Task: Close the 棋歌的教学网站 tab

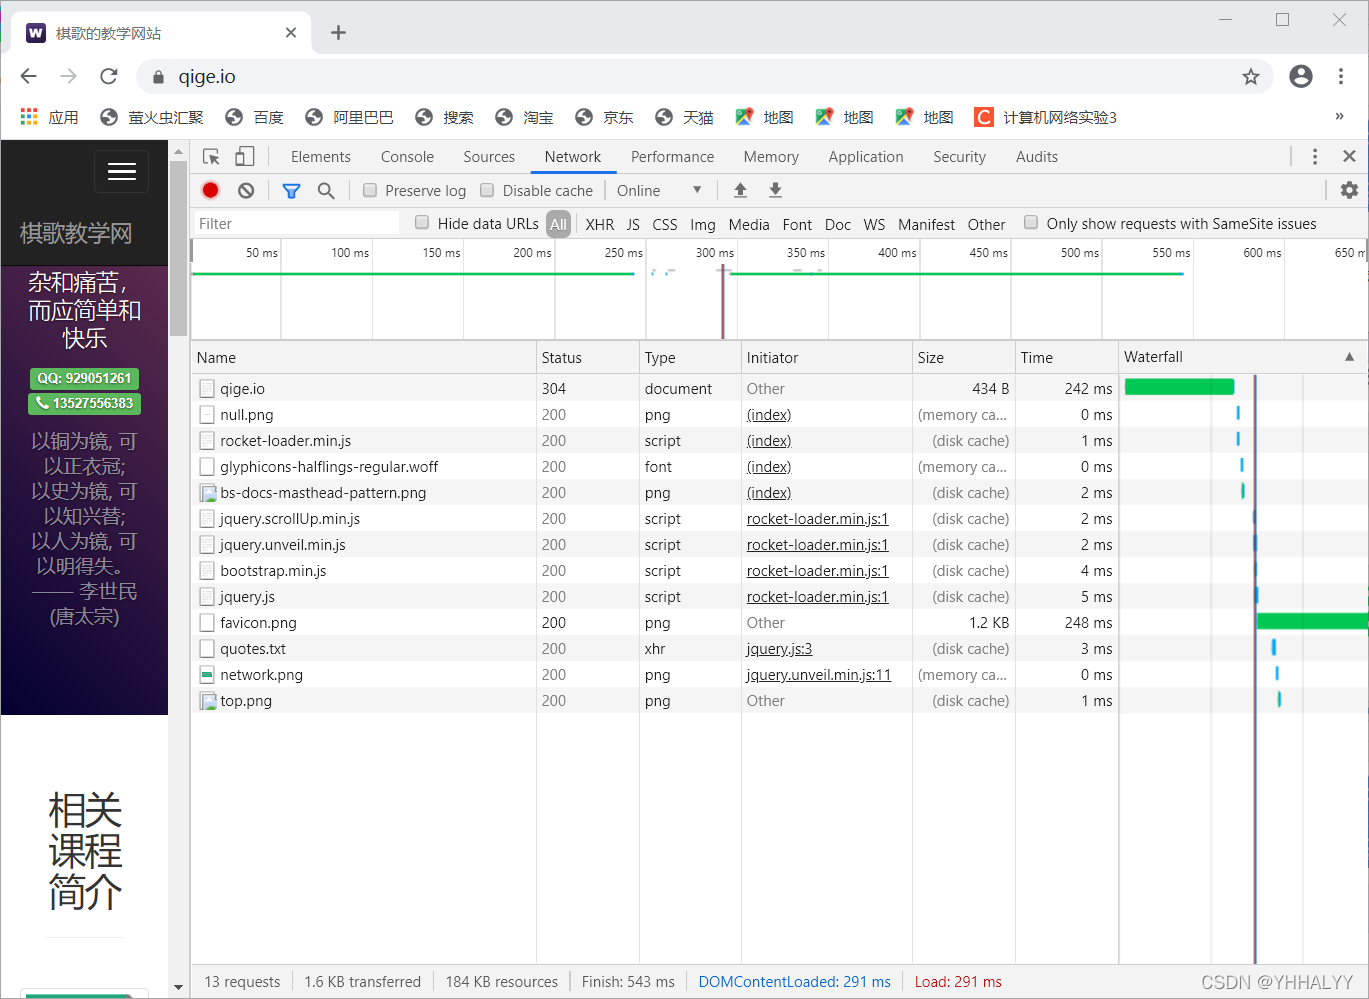Action: click(x=291, y=33)
